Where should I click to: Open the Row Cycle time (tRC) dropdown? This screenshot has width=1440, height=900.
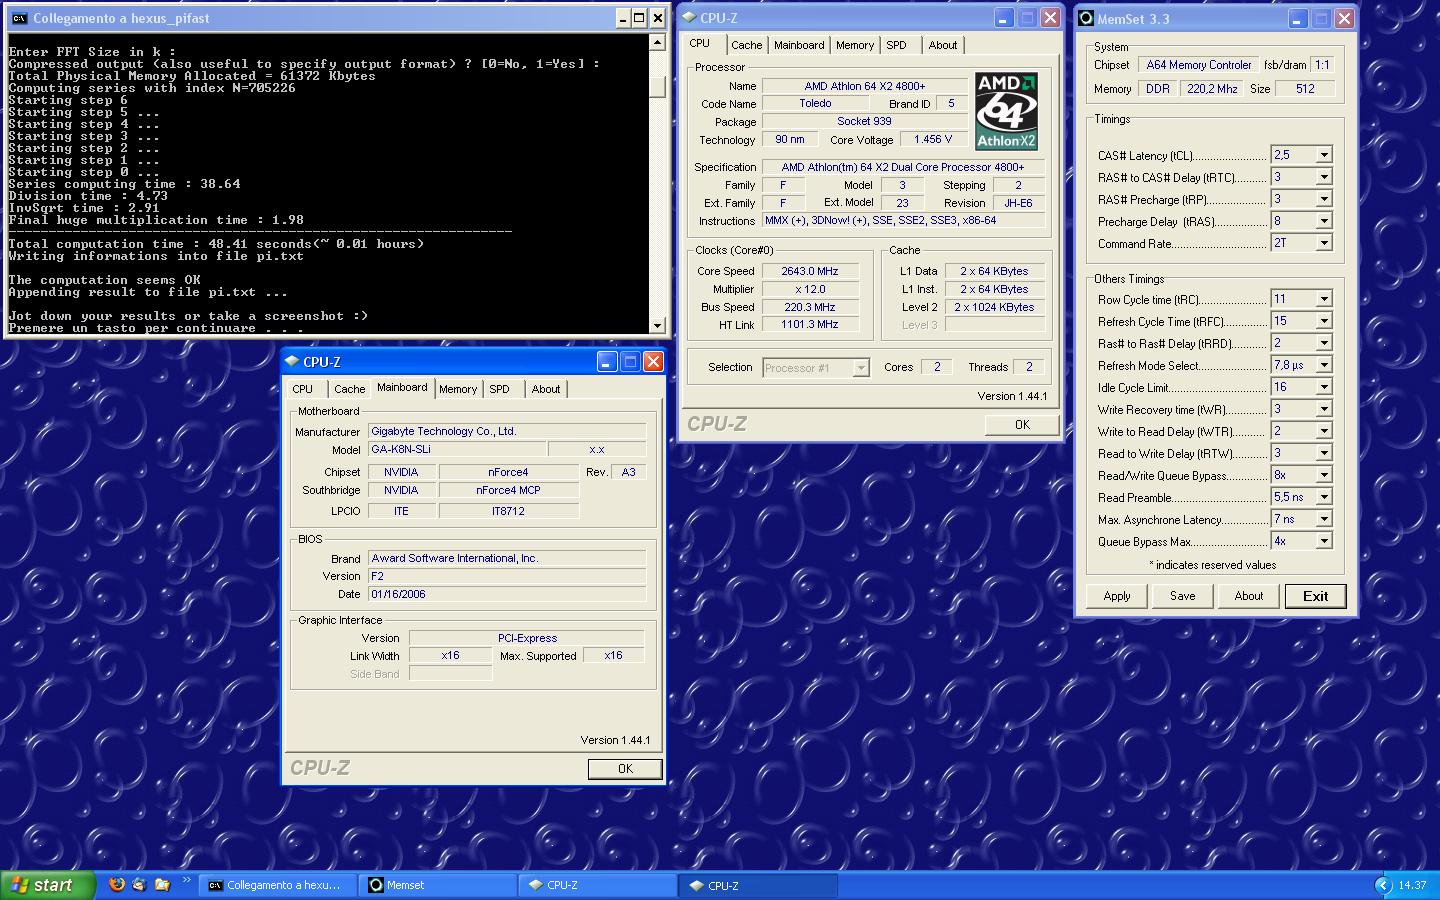click(x=1324, y=299)
